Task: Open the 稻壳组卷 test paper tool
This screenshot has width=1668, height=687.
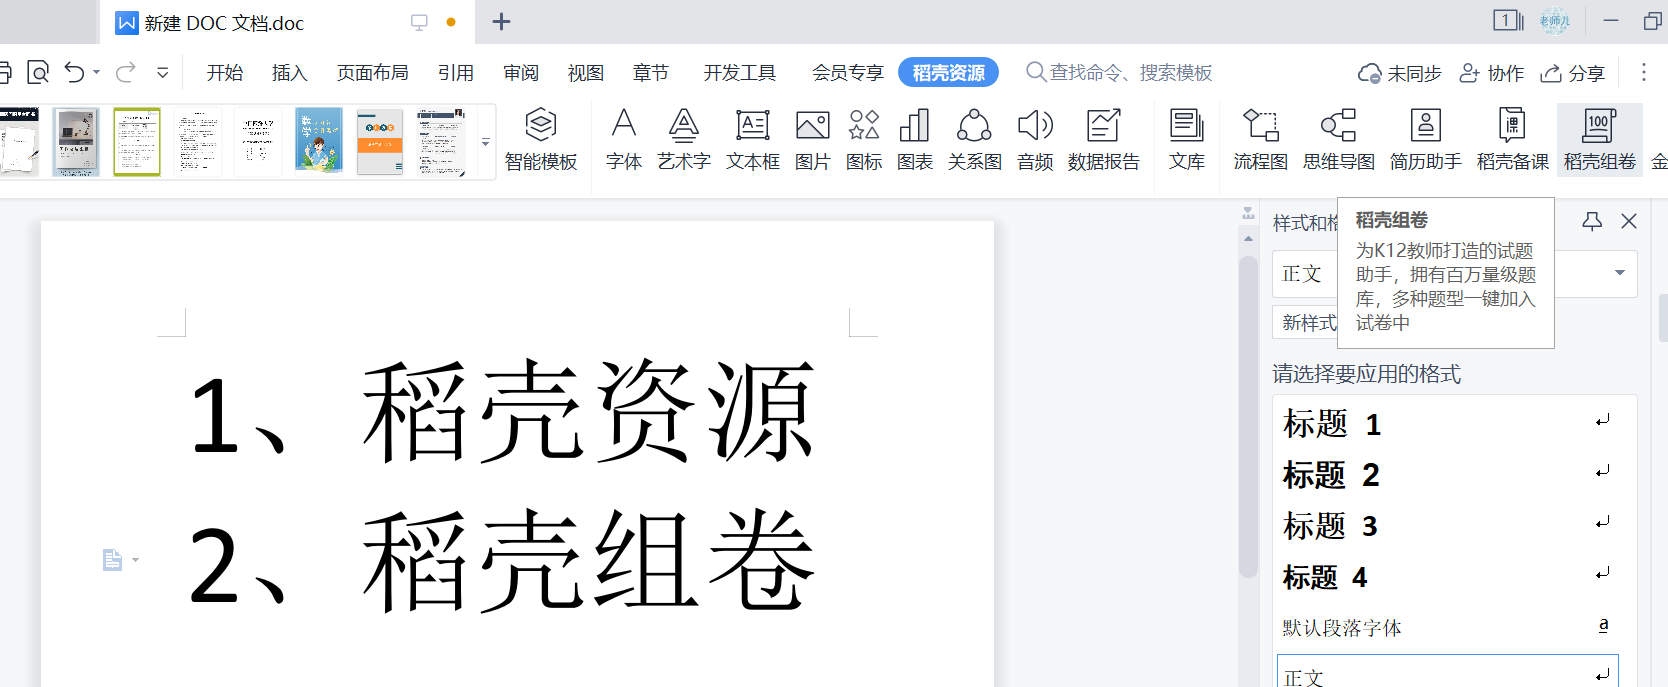Action: (x=1599, y=140)
